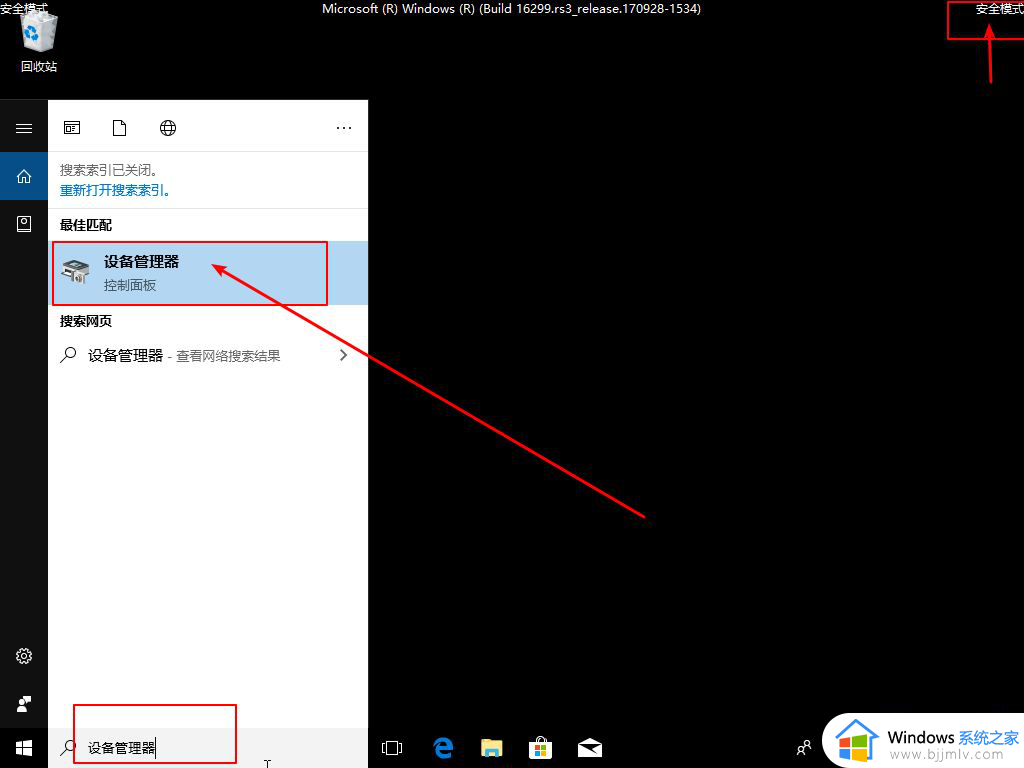Open the Mail app from the taskbar

click(590, 748)
